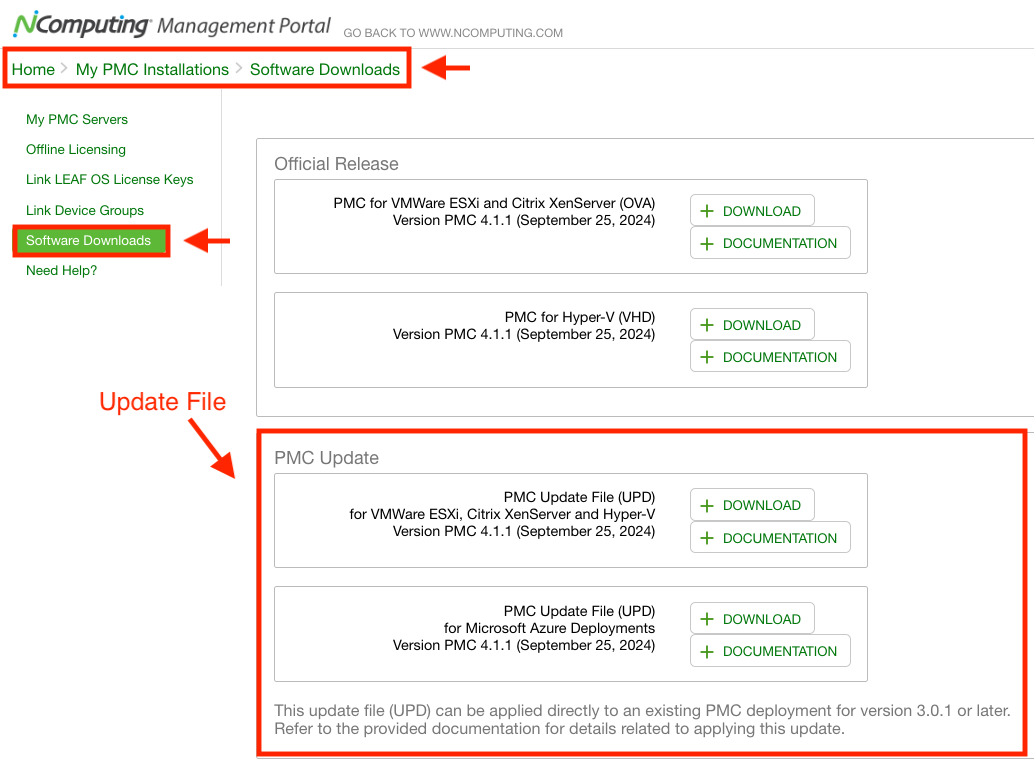This screenshot has width=1034, height=771.
Task: Open My PMC Servers in sidebar
Action: (x=76, y=119)
